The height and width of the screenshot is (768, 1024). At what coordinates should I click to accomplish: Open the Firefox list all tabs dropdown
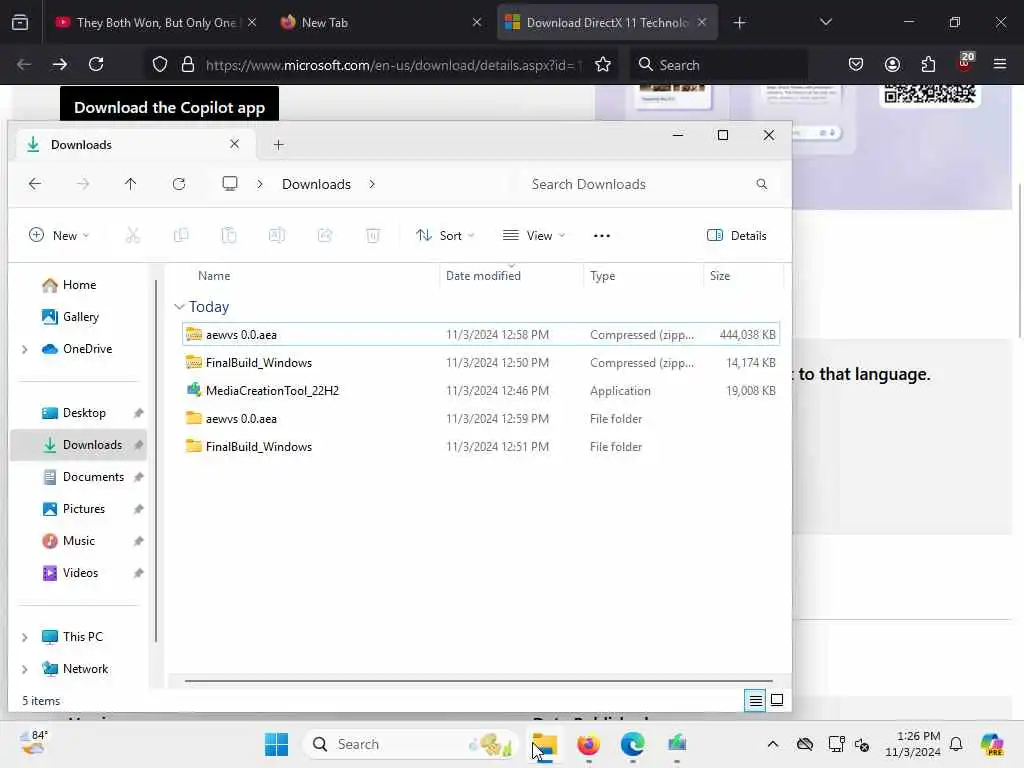[x=825, y=22]
